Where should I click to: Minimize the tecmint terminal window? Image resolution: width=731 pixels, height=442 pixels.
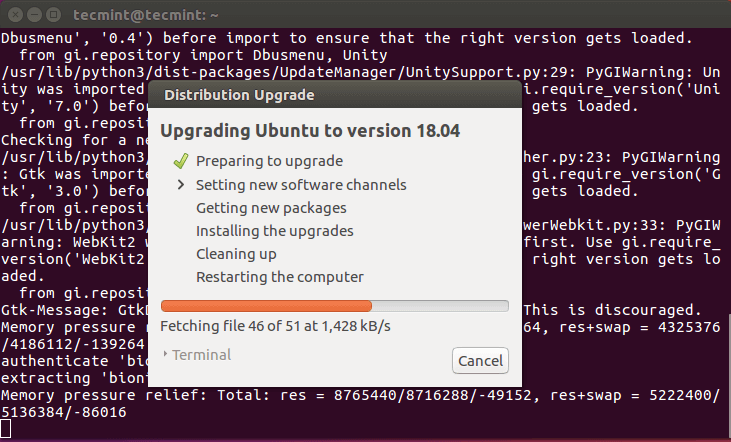[33, 14]
